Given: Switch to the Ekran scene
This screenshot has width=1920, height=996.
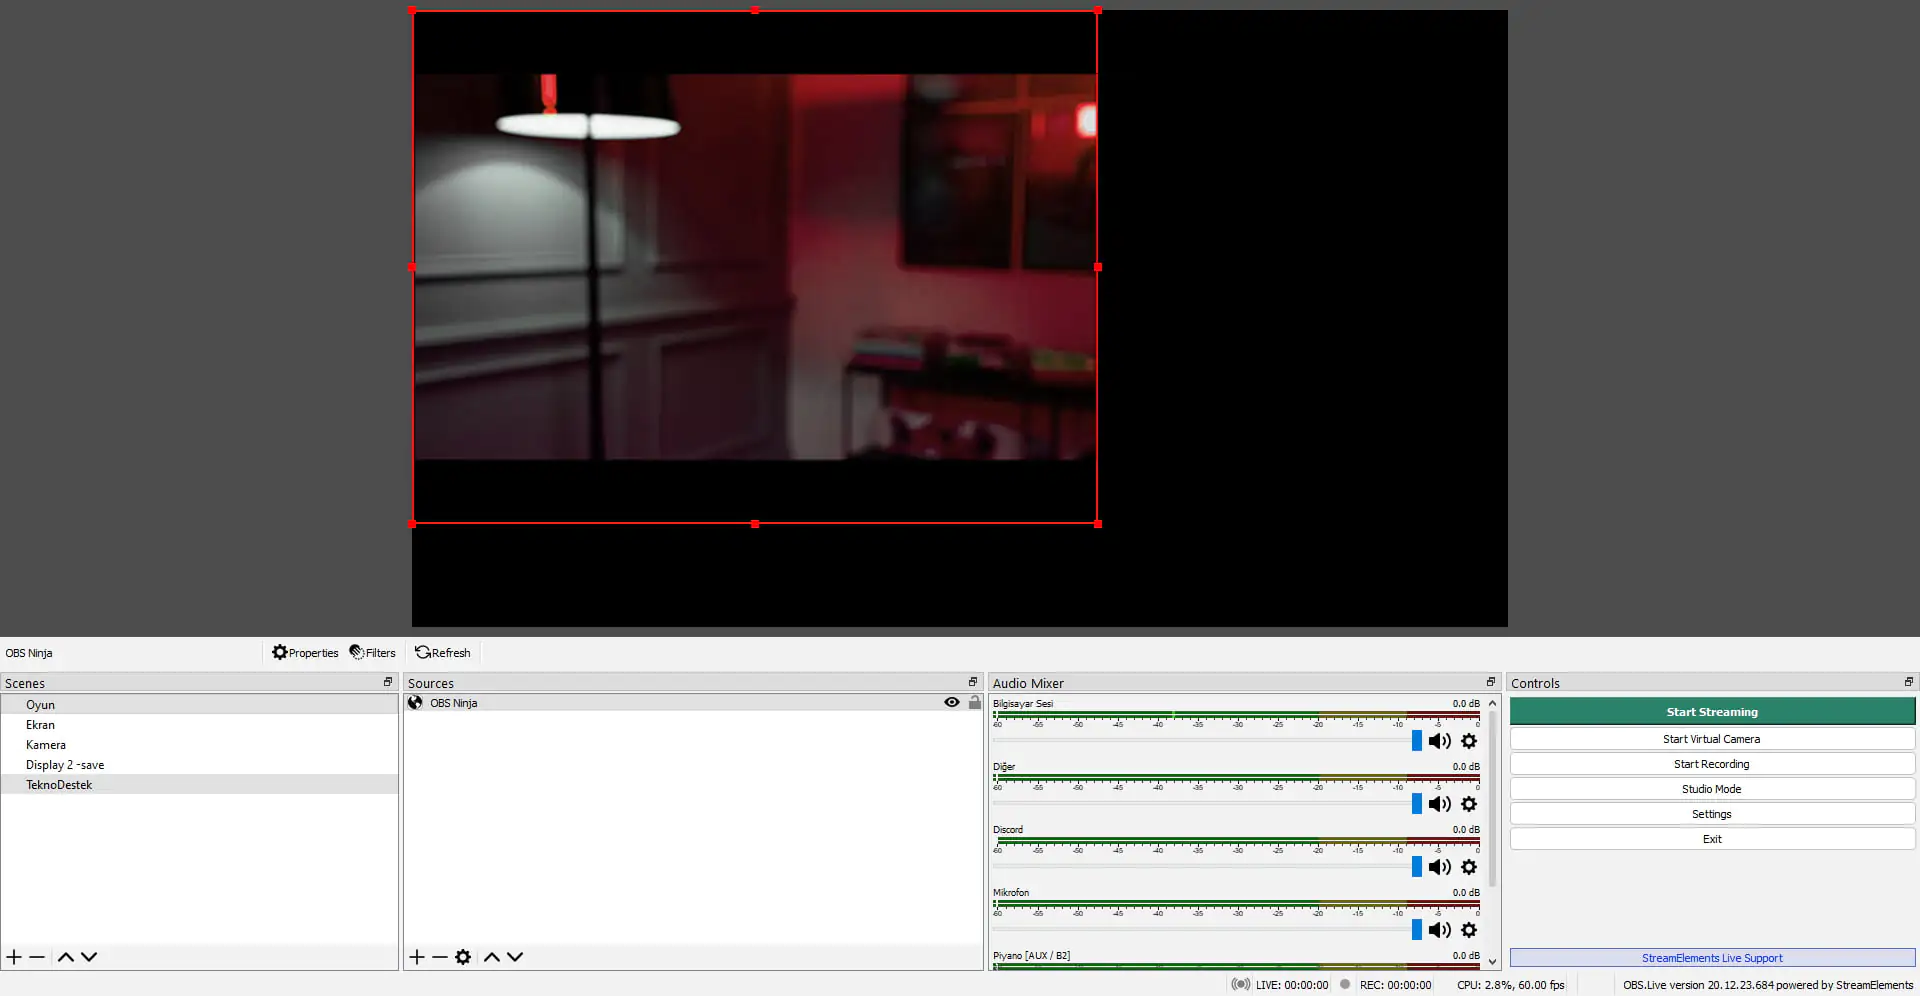Looking at the screenshot, I should tap(40, 725).
